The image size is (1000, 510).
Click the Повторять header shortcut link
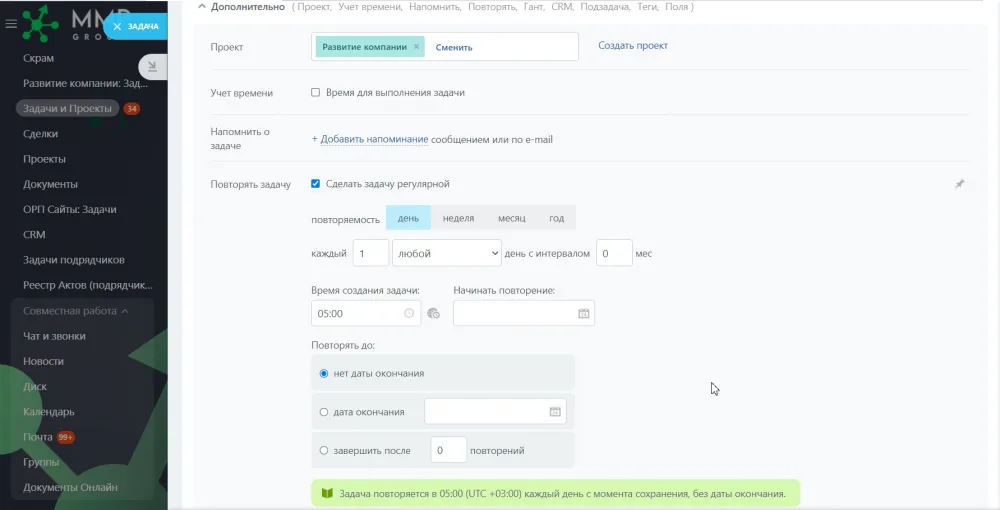pyautogui.click(x=492, y=7)
